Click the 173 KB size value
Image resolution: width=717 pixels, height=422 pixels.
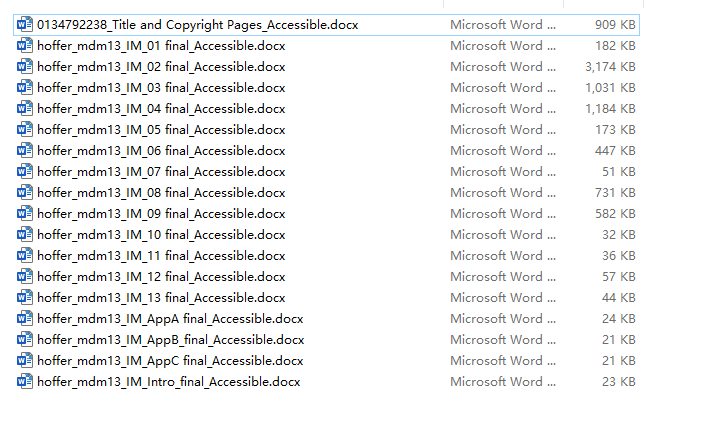click(x=615, y=130)
